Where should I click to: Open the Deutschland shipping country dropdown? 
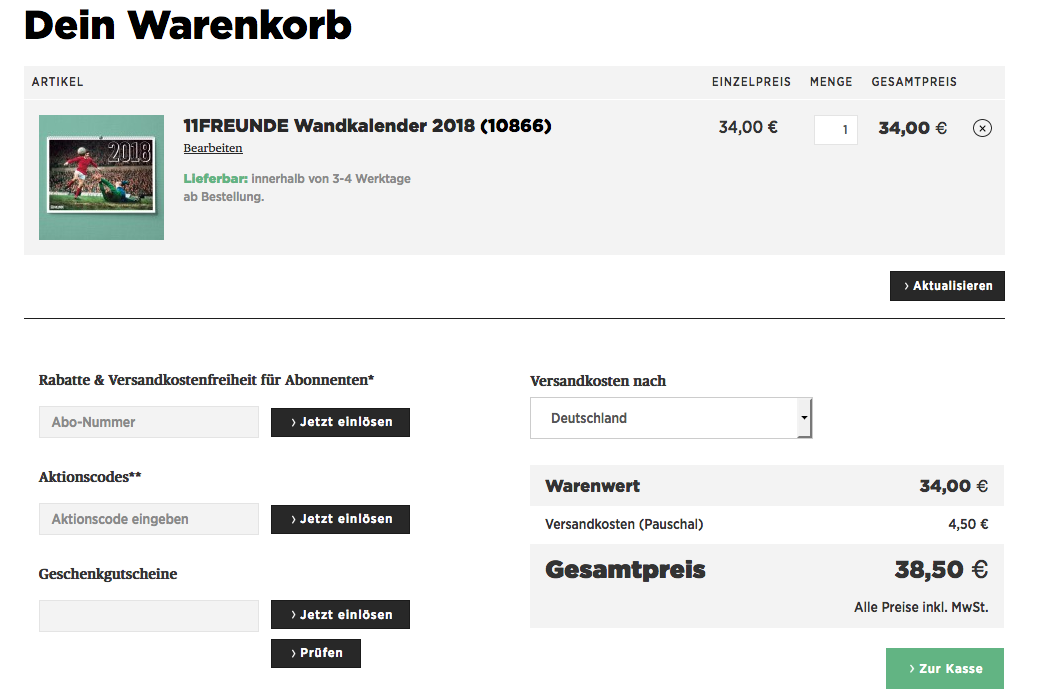tap(663, 418)
